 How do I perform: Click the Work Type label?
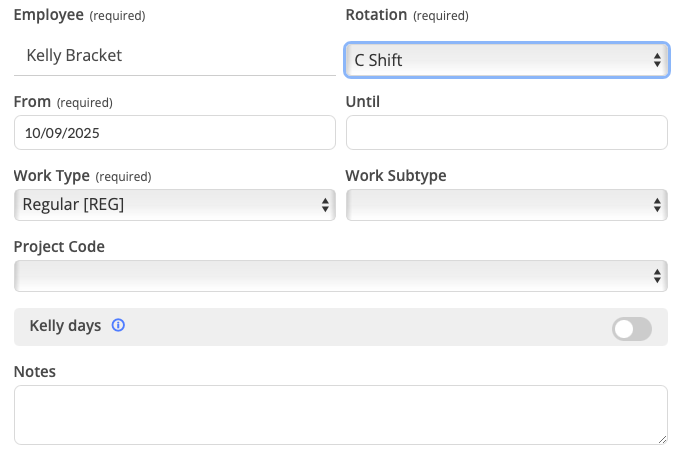coord(51,176)
